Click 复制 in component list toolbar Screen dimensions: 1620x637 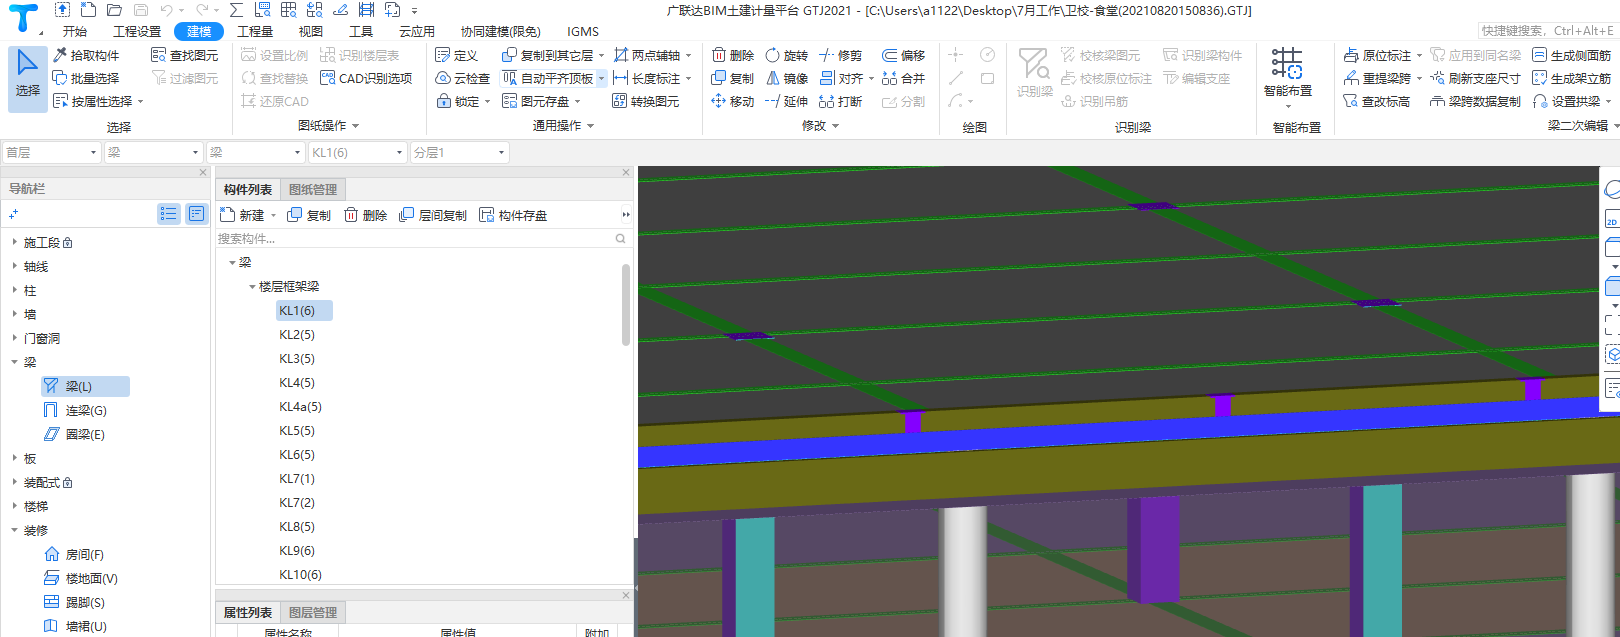[309, 215]
